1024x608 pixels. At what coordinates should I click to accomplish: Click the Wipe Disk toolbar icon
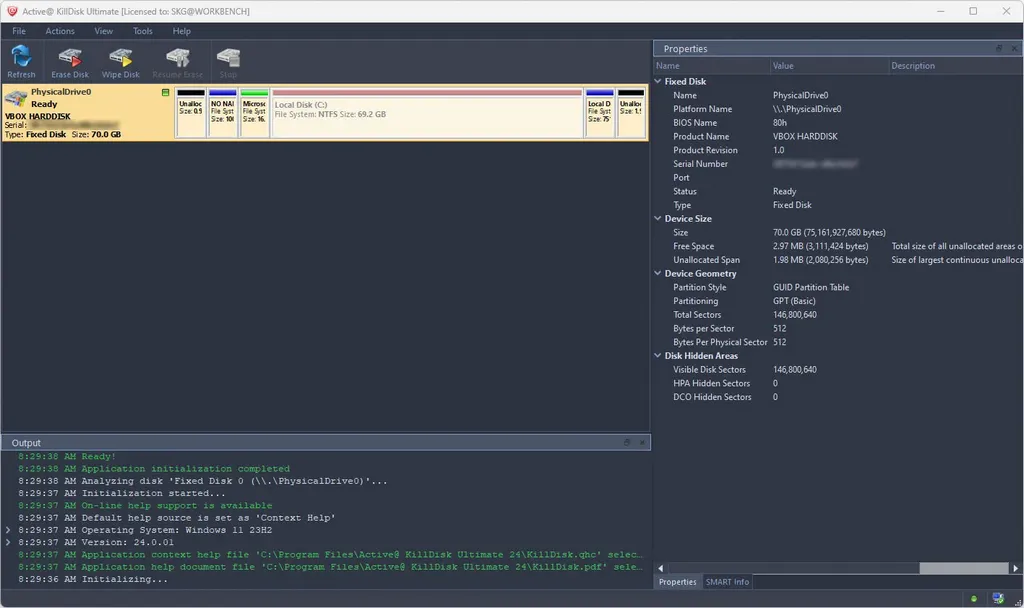tap(121, 62)
